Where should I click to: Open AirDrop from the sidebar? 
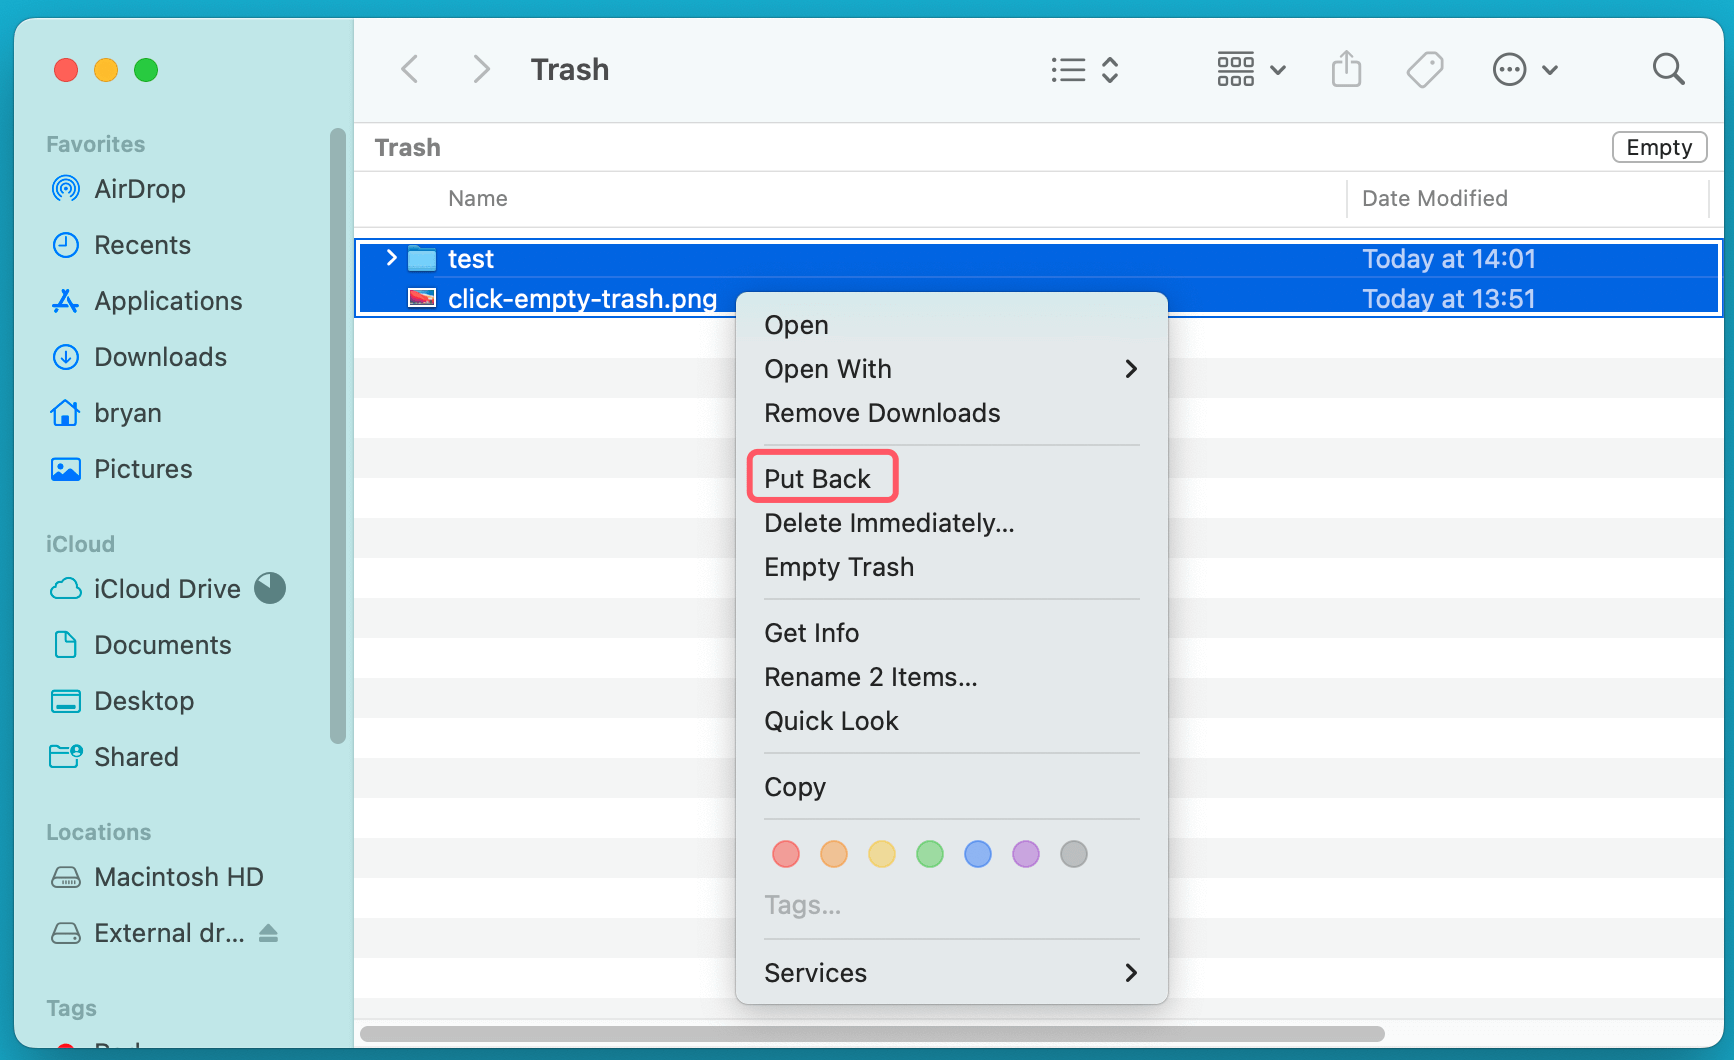click(139, 188)
